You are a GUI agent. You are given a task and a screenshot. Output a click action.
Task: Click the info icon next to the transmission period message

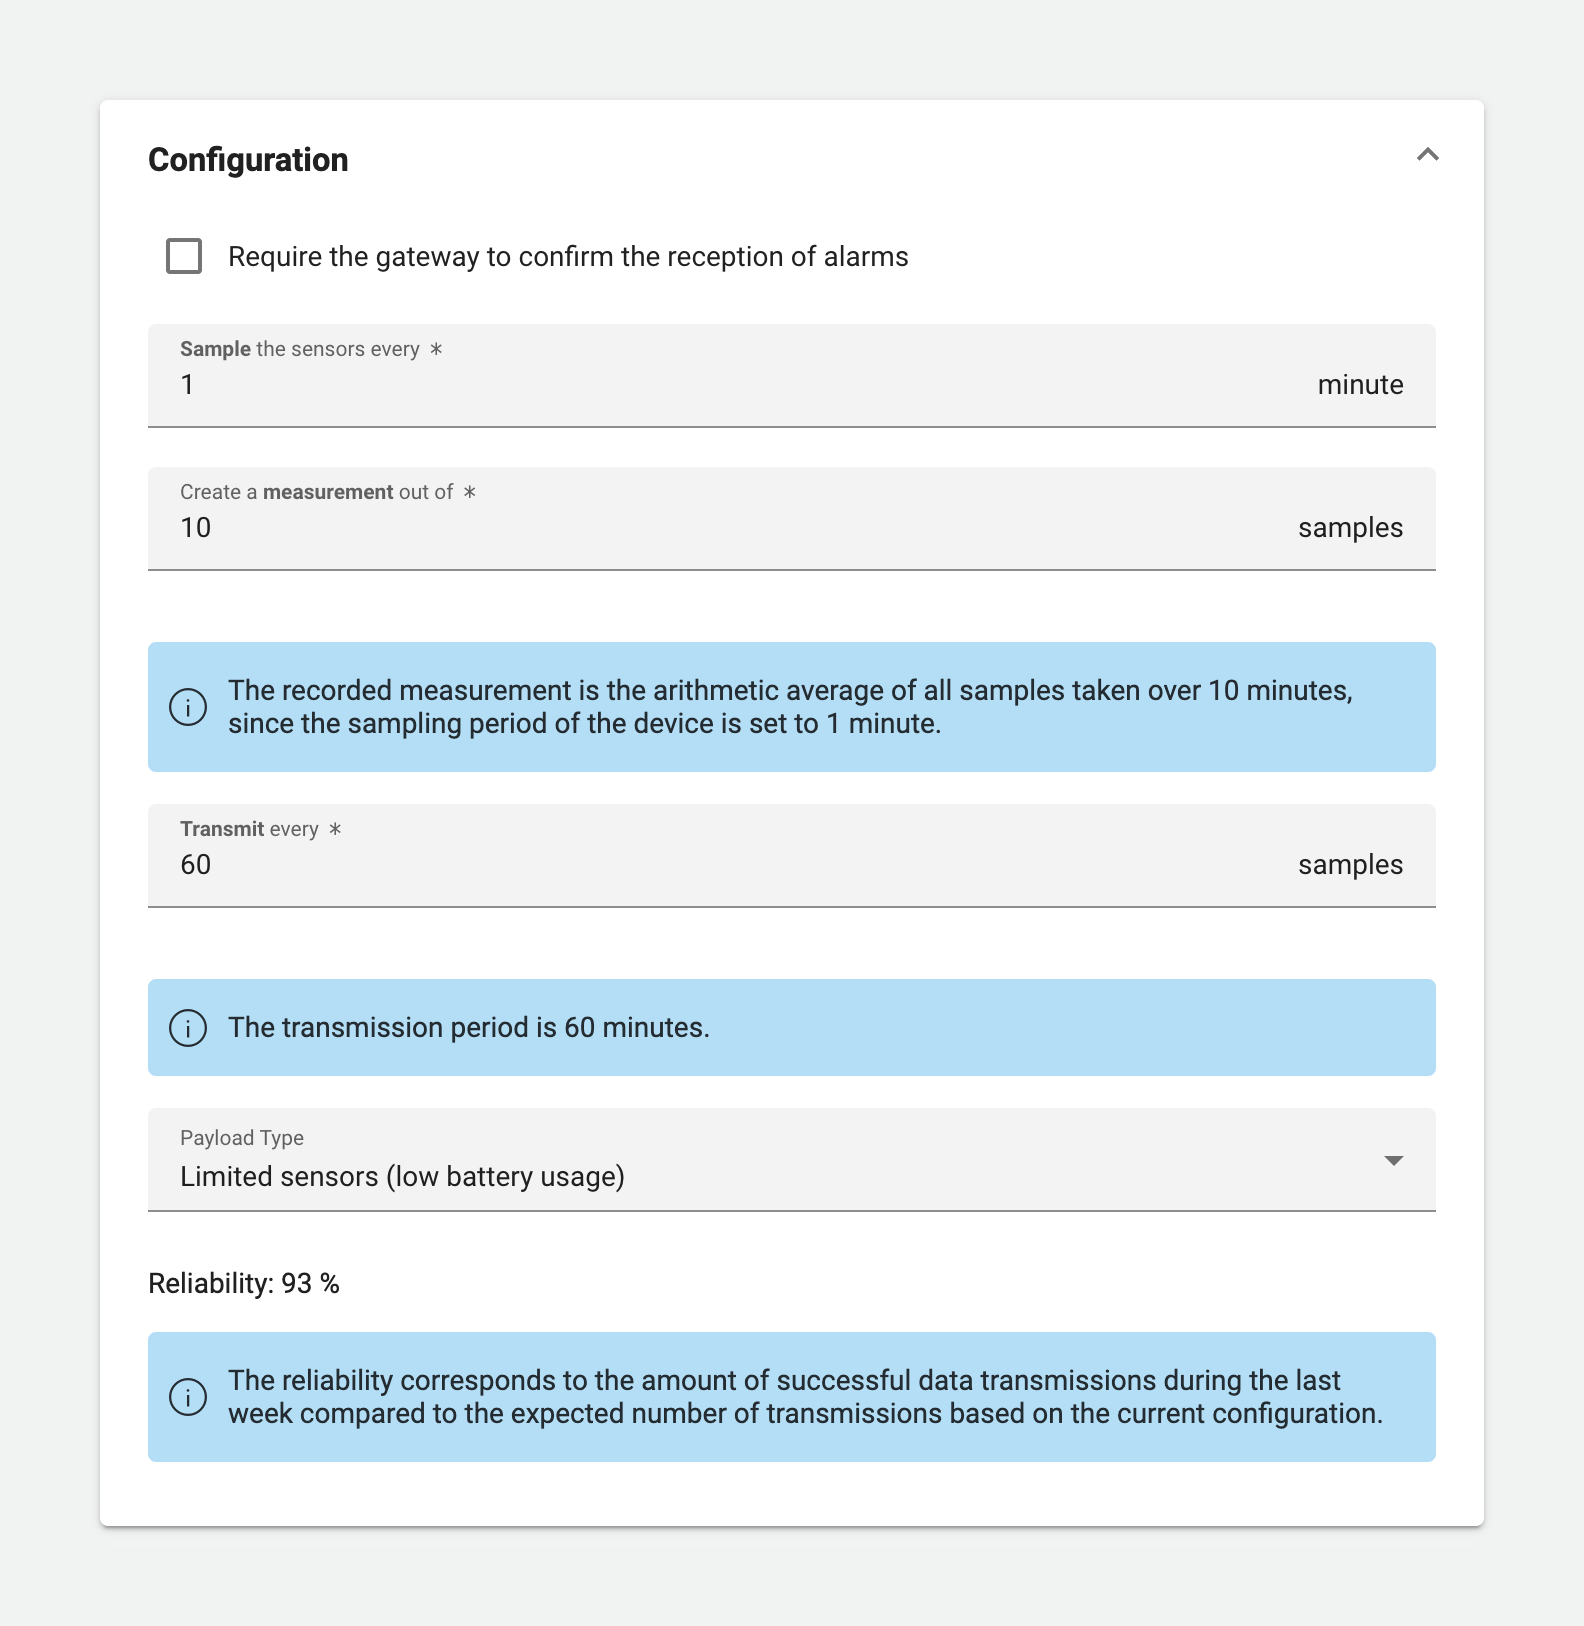[189, 1027]
